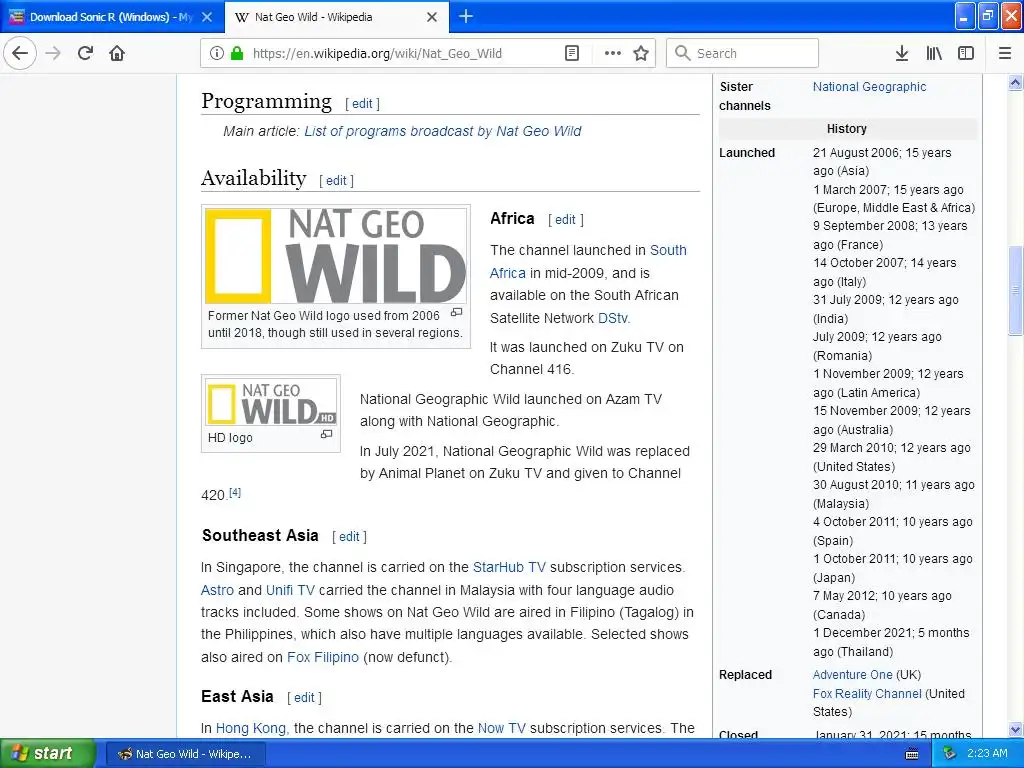1024x768 pixels.
Task: Select Nat Geo Wild taskbar window button
Action: (186, 754)
